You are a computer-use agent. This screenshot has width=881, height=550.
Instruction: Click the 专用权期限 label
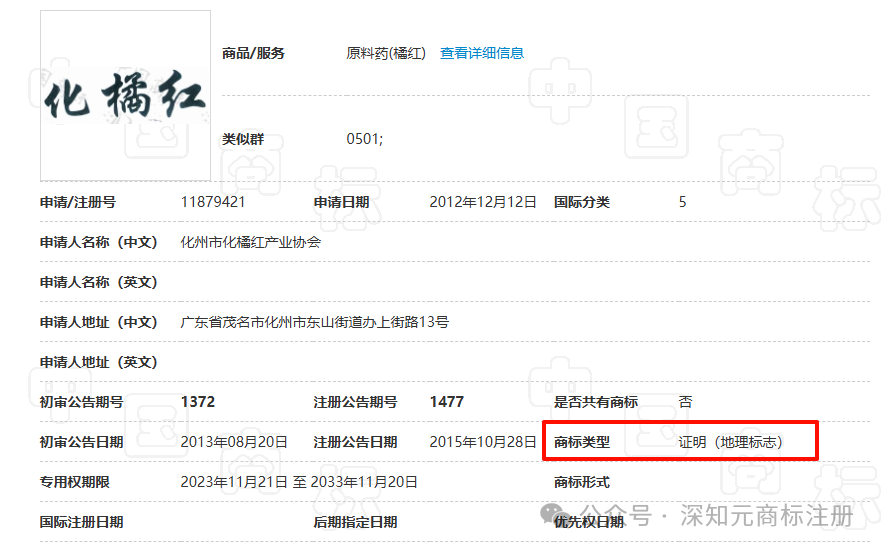point(75,482)
